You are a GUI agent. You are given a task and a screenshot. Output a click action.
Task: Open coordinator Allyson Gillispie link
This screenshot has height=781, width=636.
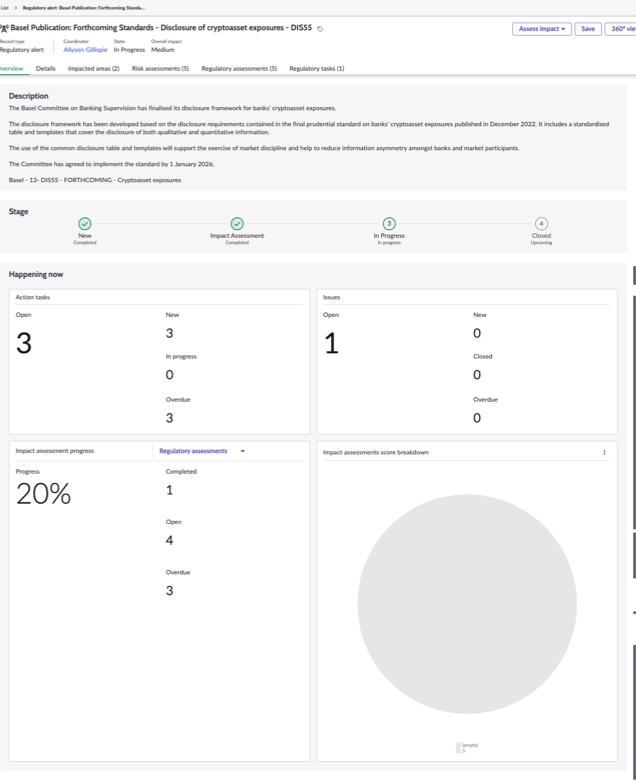85,50
